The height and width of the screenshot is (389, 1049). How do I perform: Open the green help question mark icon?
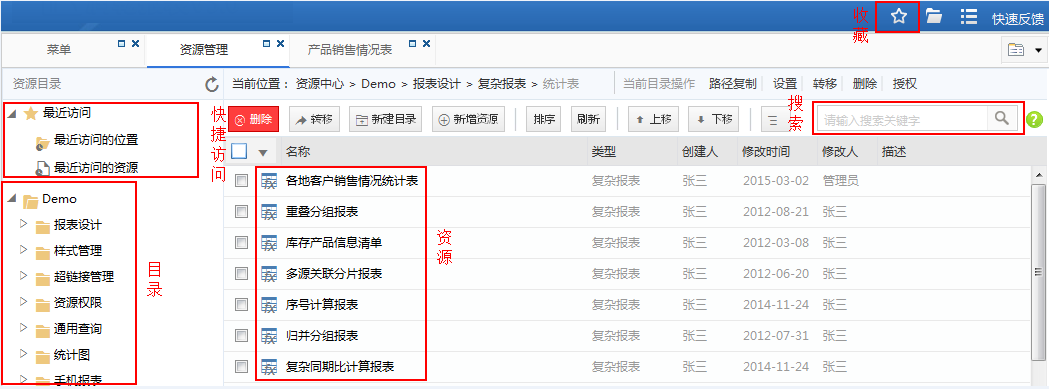[1034, 120]
